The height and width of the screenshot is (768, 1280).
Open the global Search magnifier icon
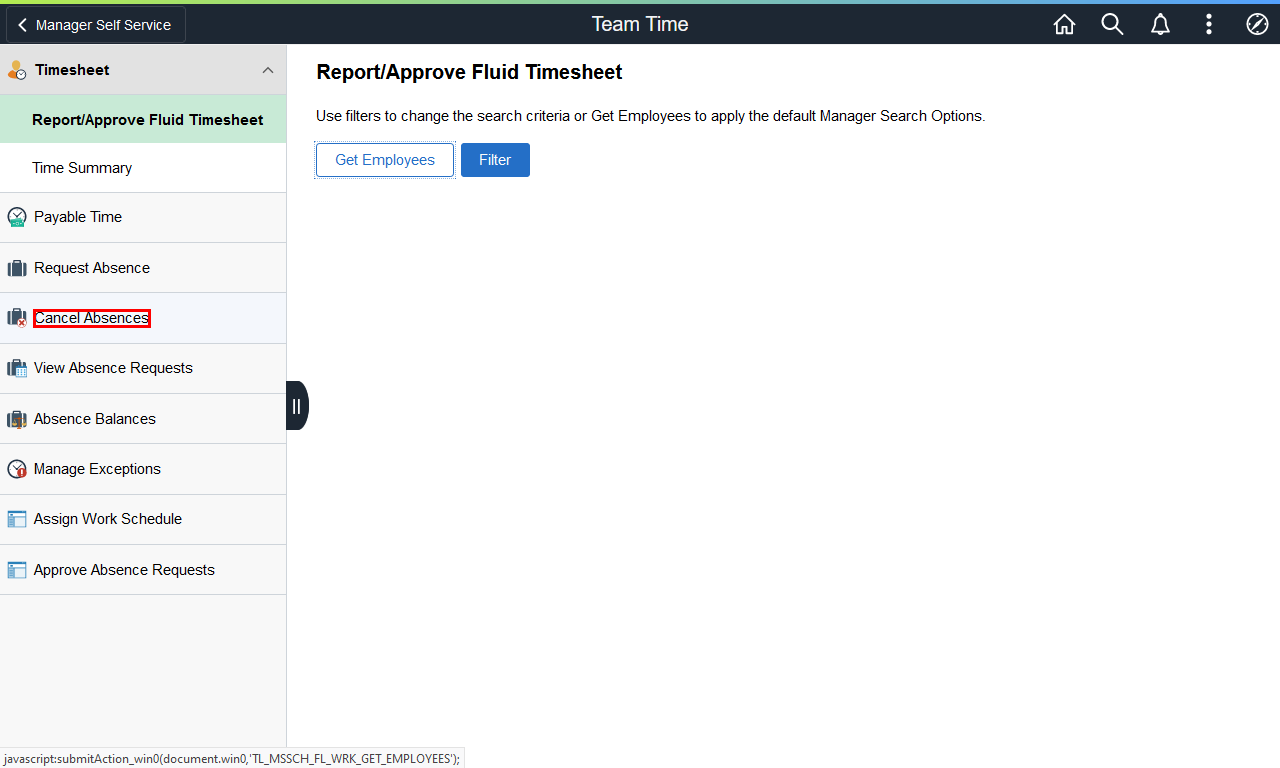pos(1112,24)
